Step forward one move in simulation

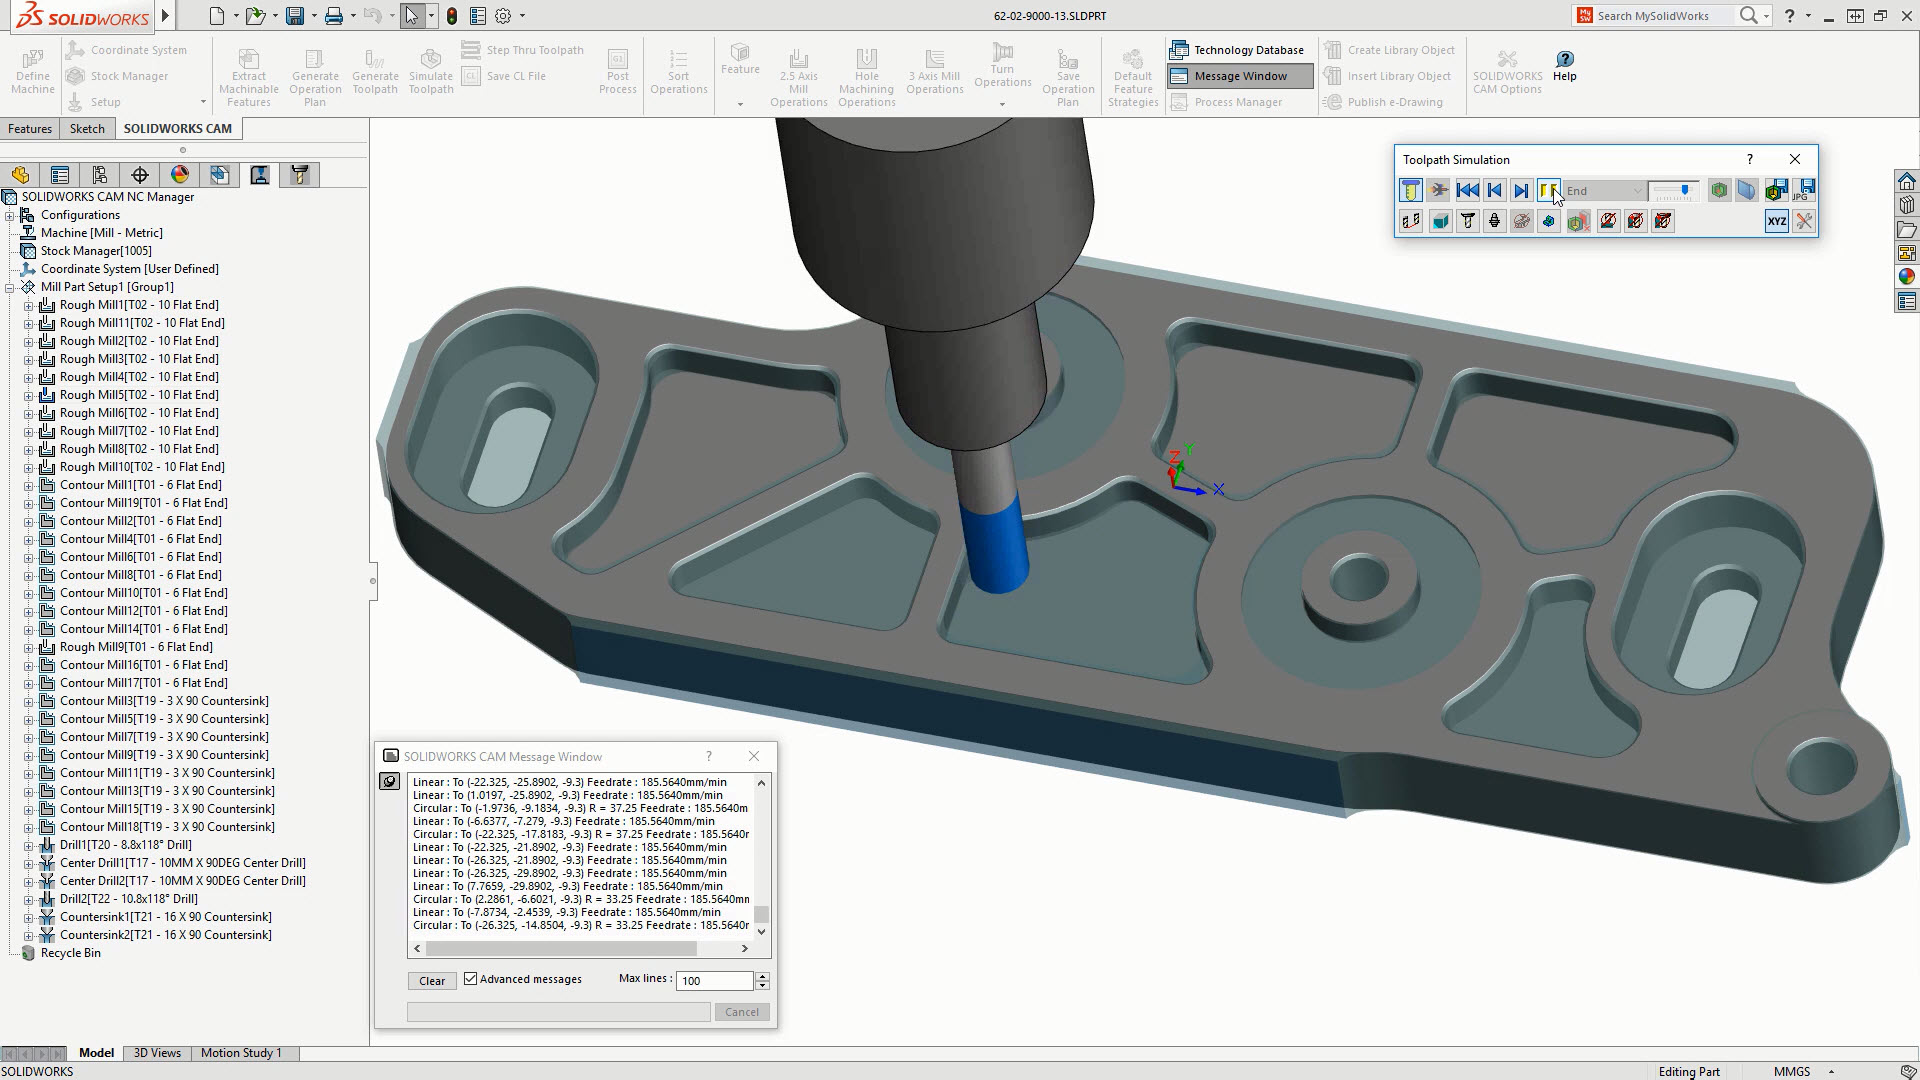1521,191
